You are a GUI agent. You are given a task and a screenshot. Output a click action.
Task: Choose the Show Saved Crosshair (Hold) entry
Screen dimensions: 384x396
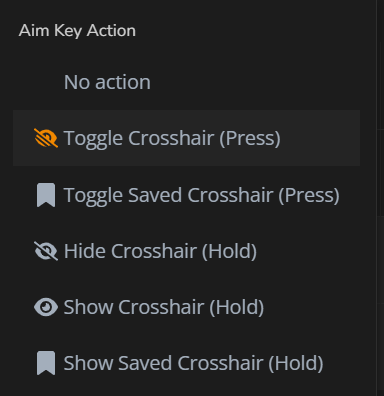pyautogui.click(x=186, y=363)
